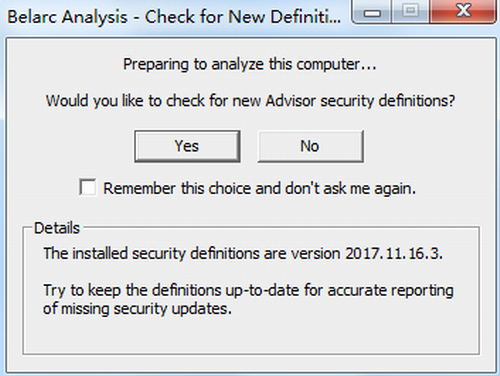Click the grayed-out maximize button
The height and width of the screenshot is (376, 500).
point(410,11)
